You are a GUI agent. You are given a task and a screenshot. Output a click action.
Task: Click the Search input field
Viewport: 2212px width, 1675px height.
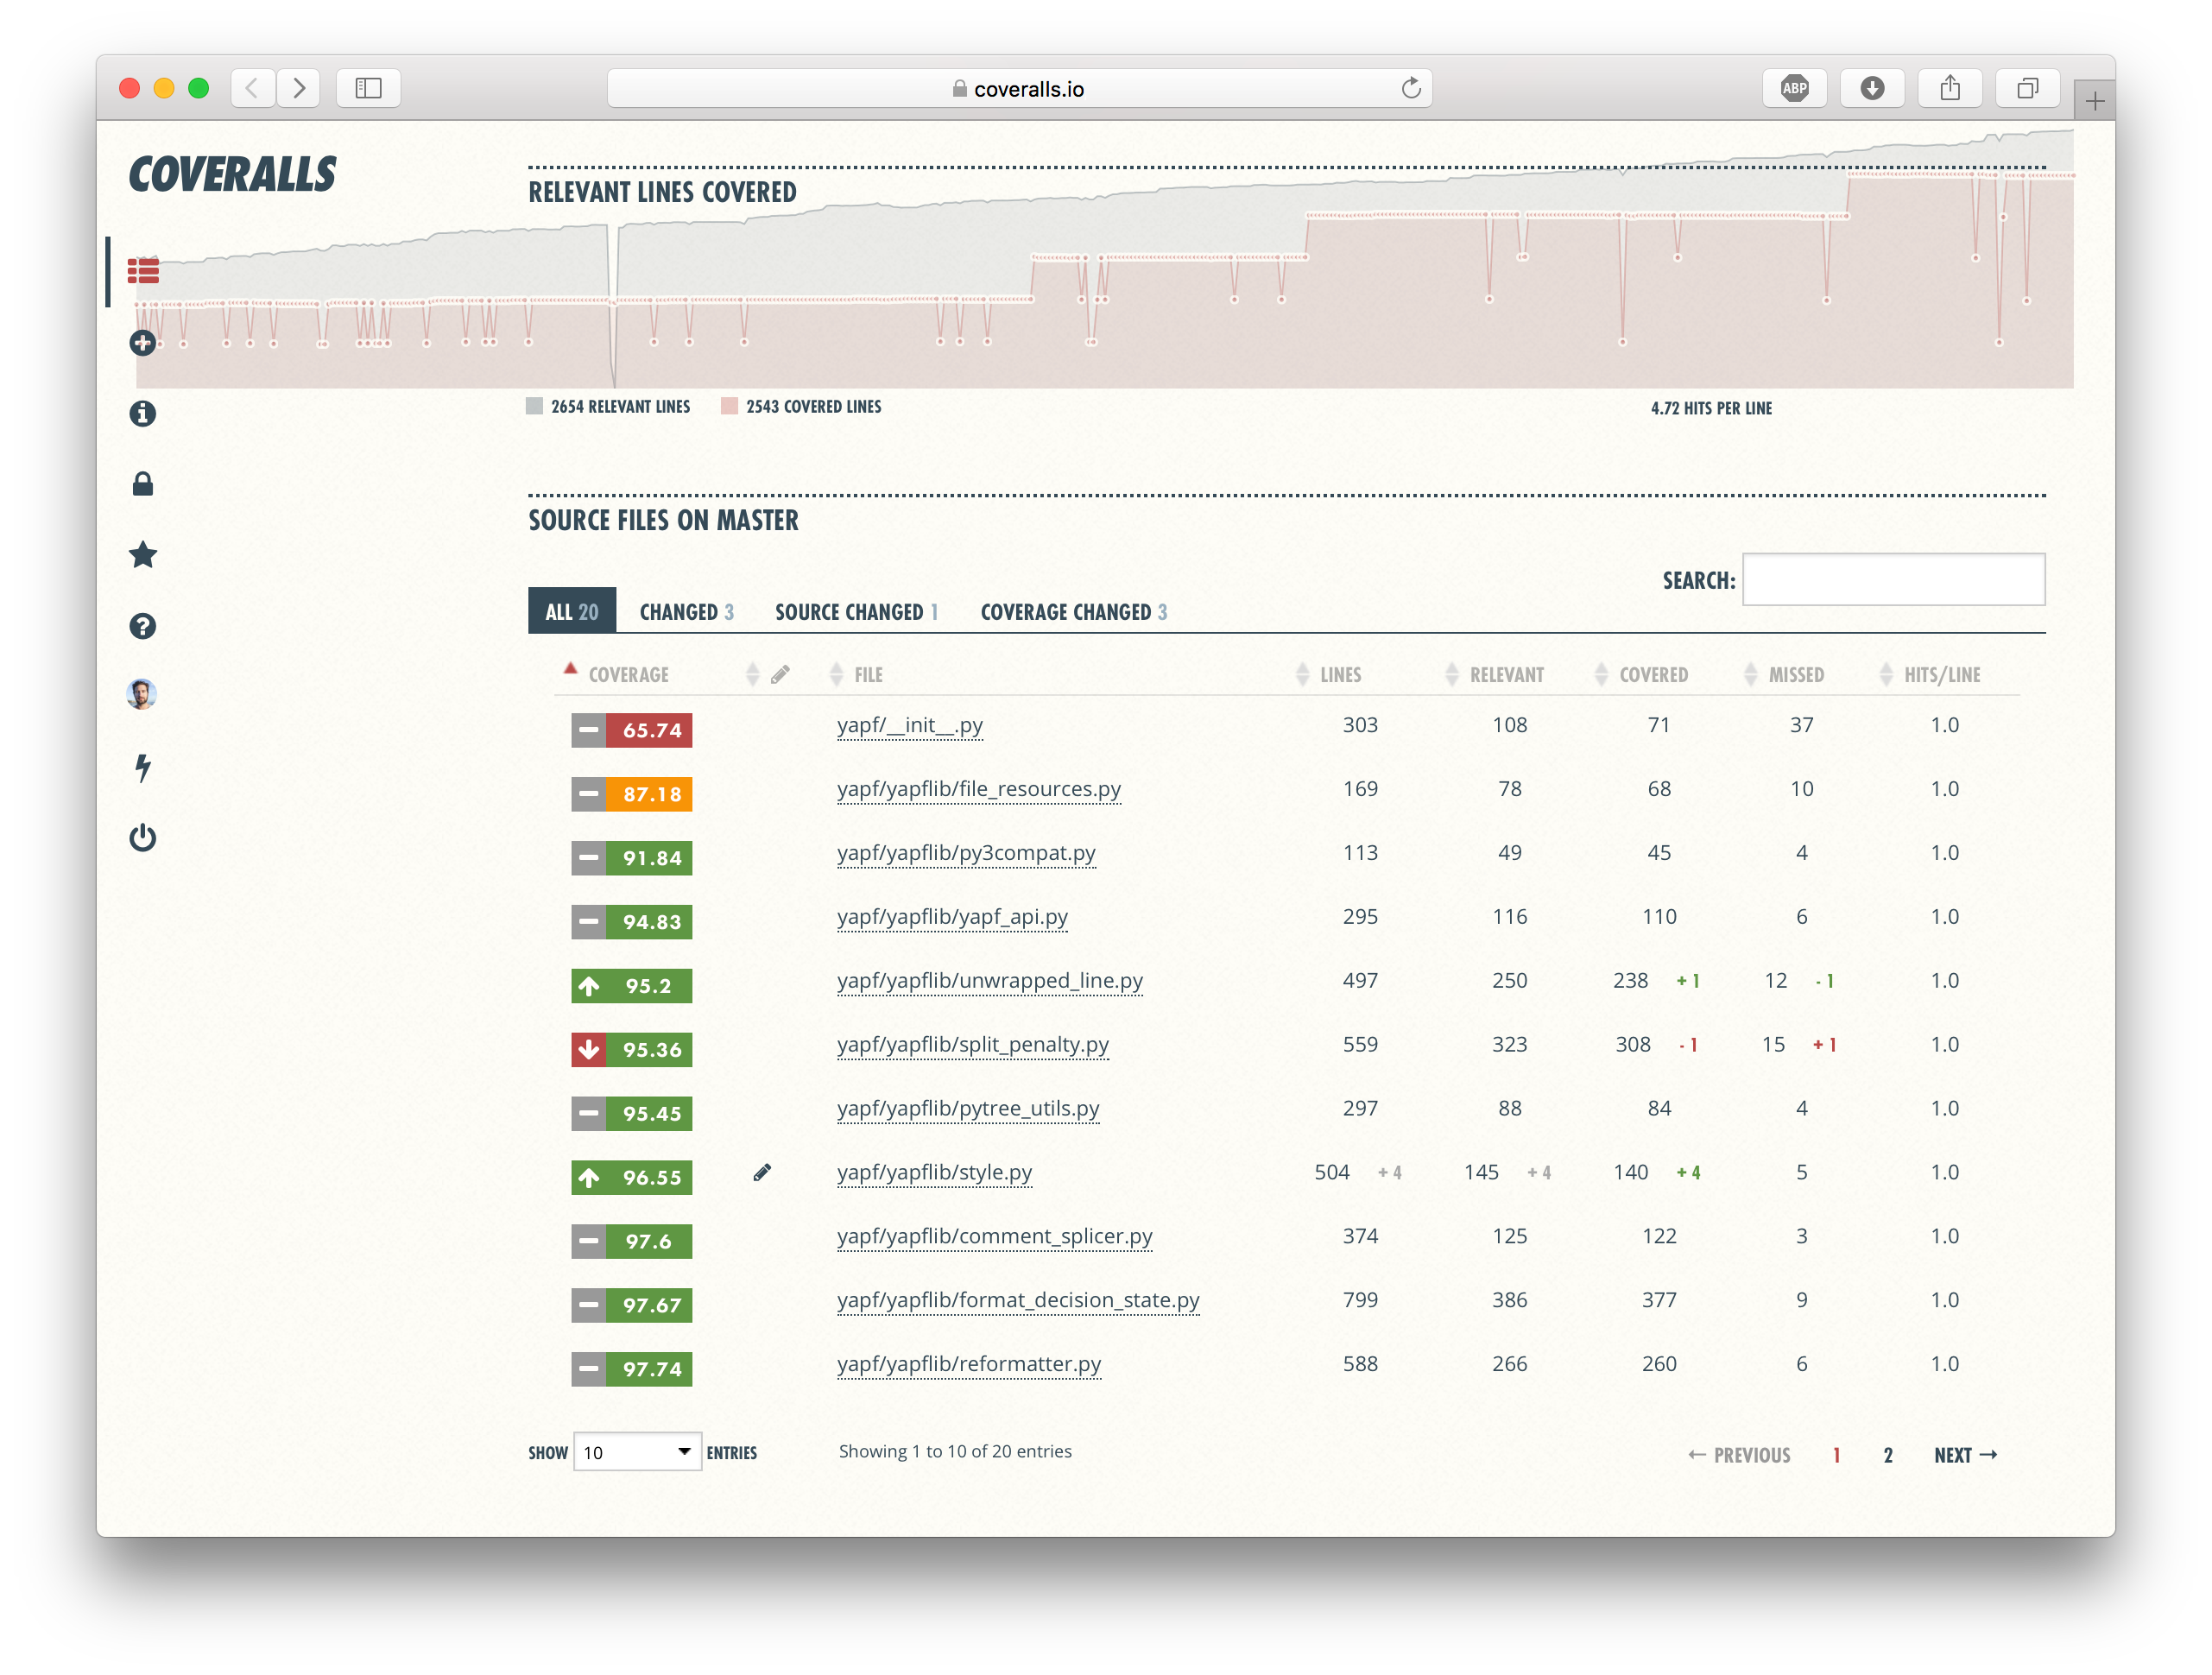1893,579
